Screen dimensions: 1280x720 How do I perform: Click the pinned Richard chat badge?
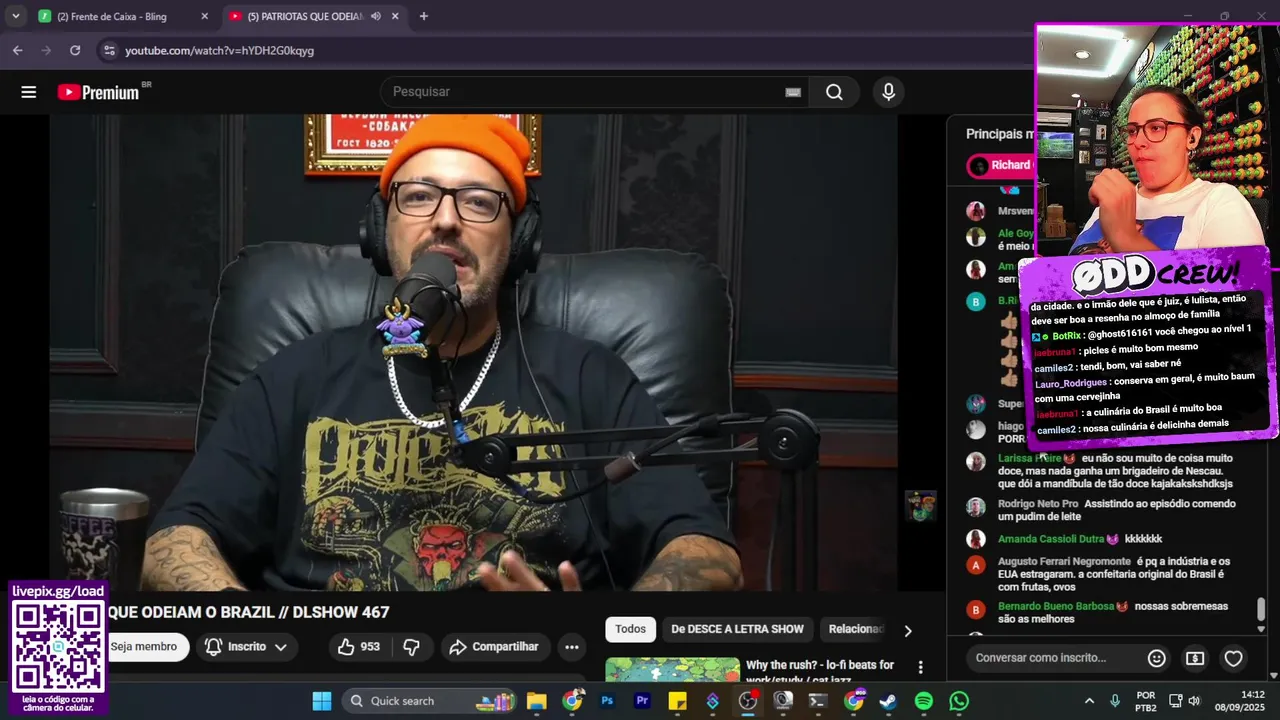coord(1000,165)
